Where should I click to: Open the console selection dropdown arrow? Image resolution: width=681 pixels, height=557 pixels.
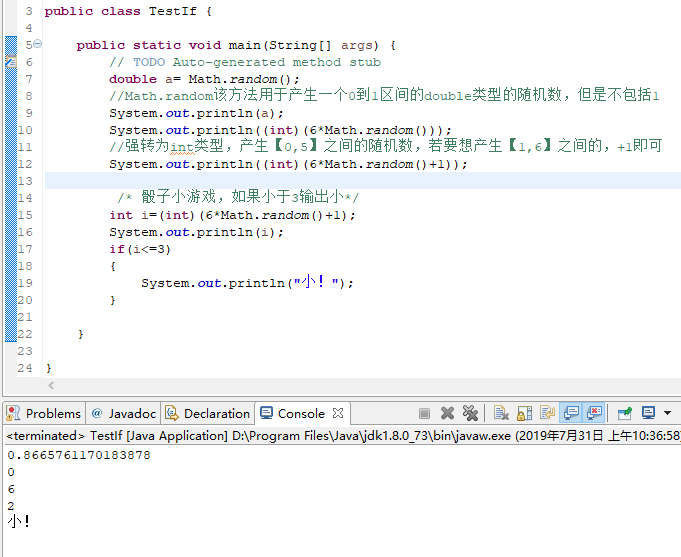click(668, 413)
